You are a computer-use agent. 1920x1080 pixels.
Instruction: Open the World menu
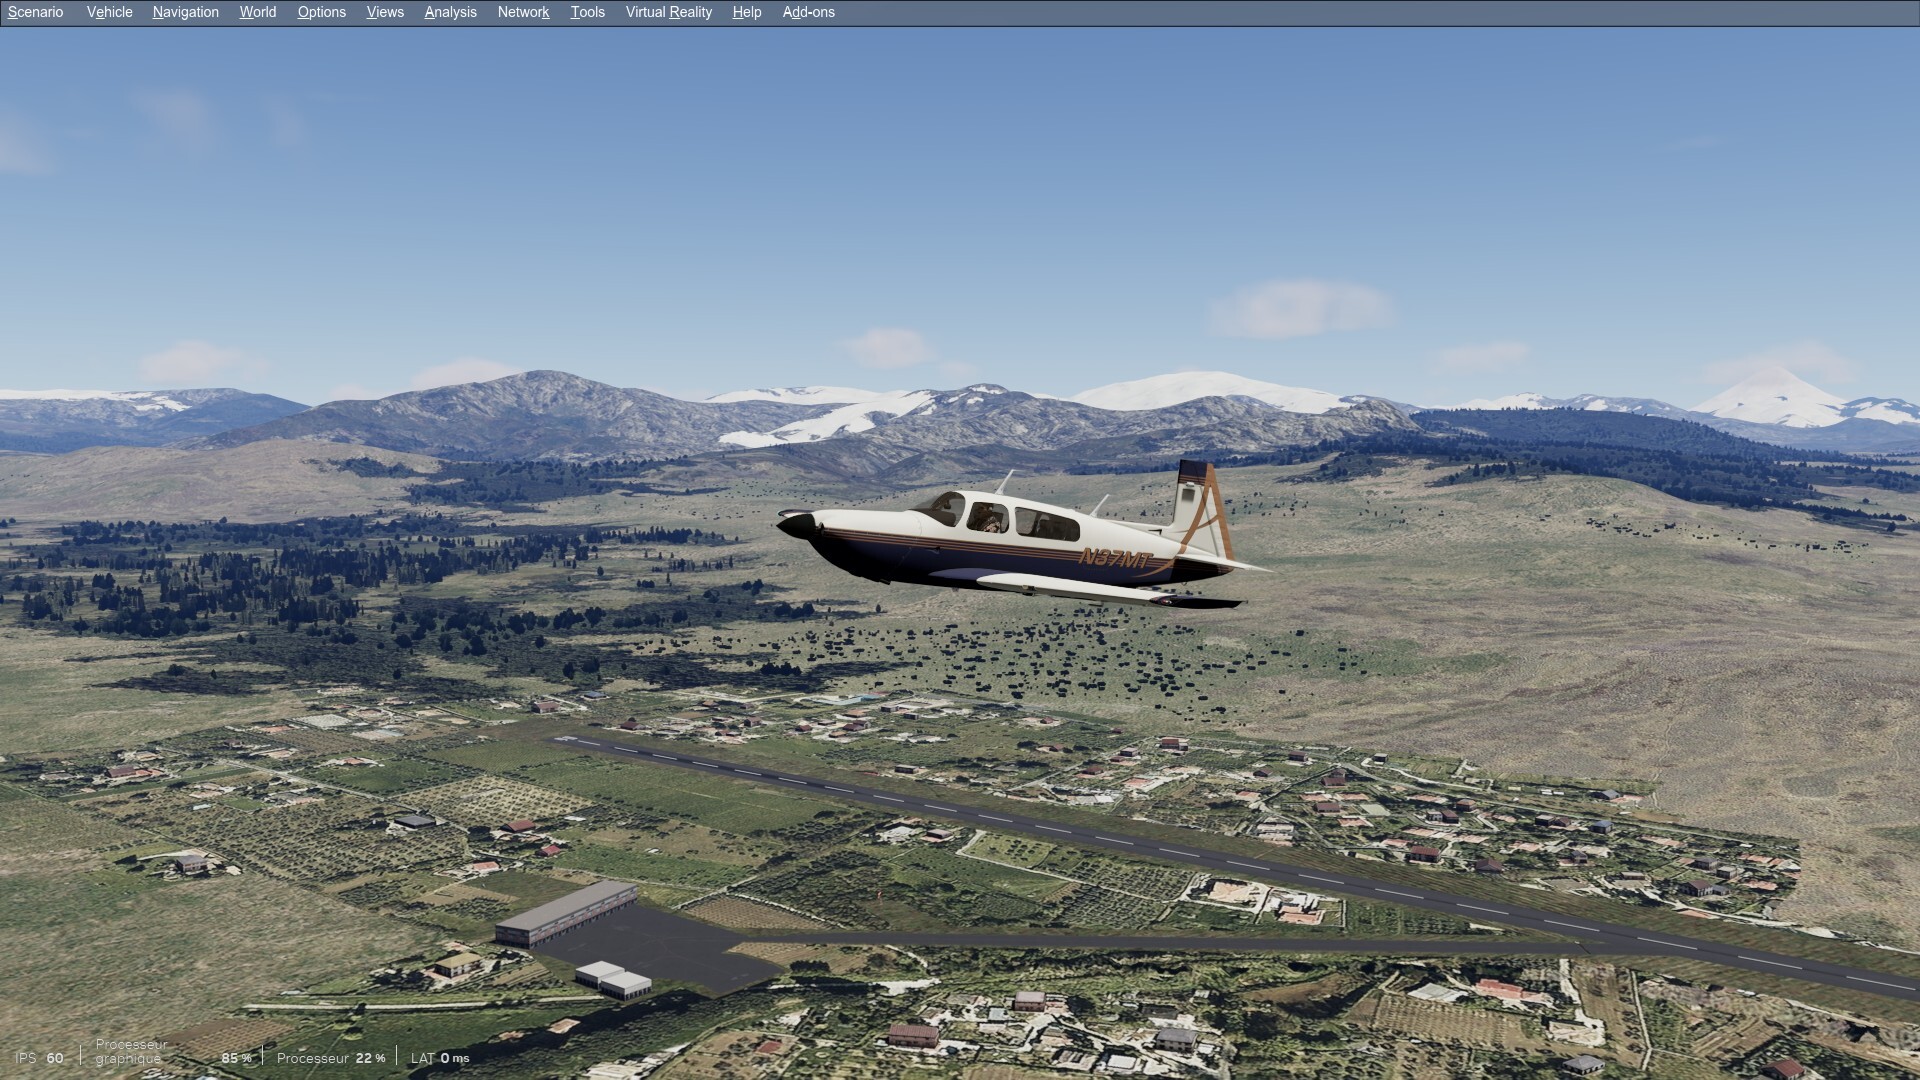[257, 12]
